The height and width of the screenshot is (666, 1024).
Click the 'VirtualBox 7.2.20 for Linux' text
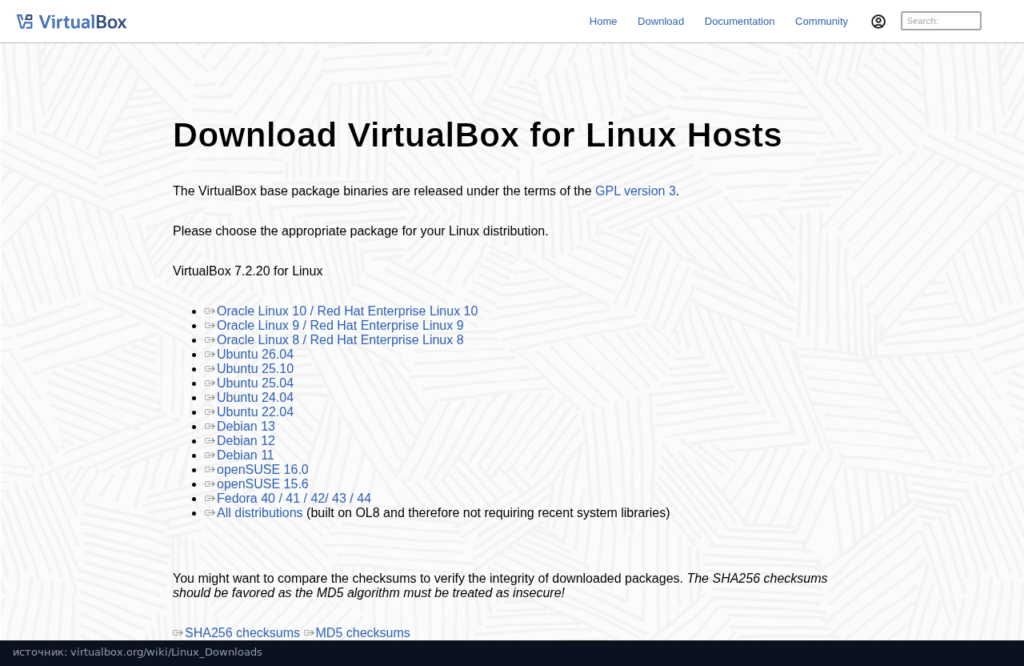click(x=248, y=271)
